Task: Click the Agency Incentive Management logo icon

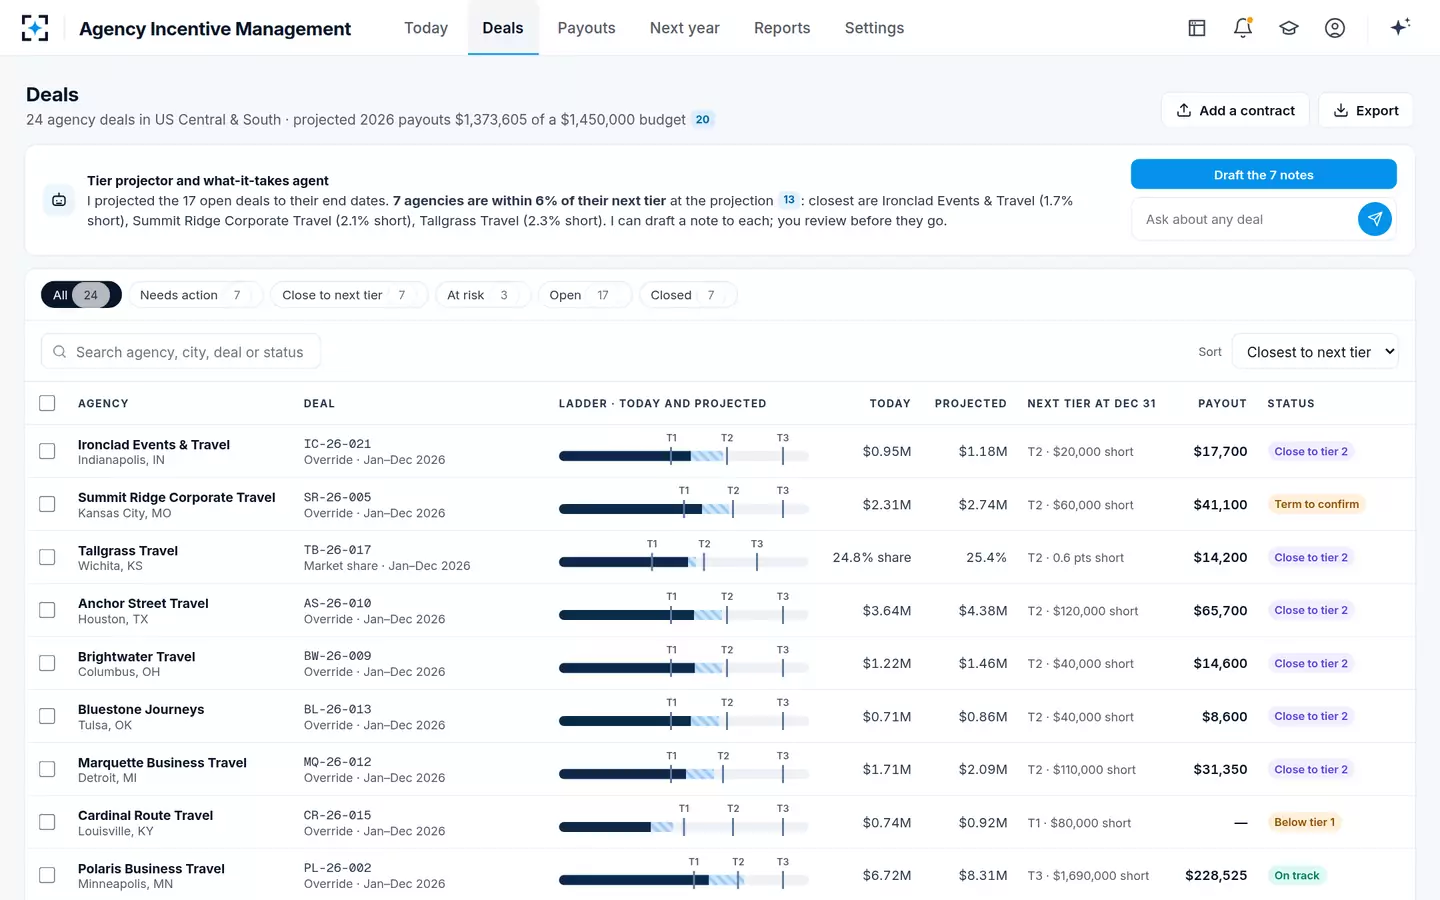Action: [x=35, y=28]
